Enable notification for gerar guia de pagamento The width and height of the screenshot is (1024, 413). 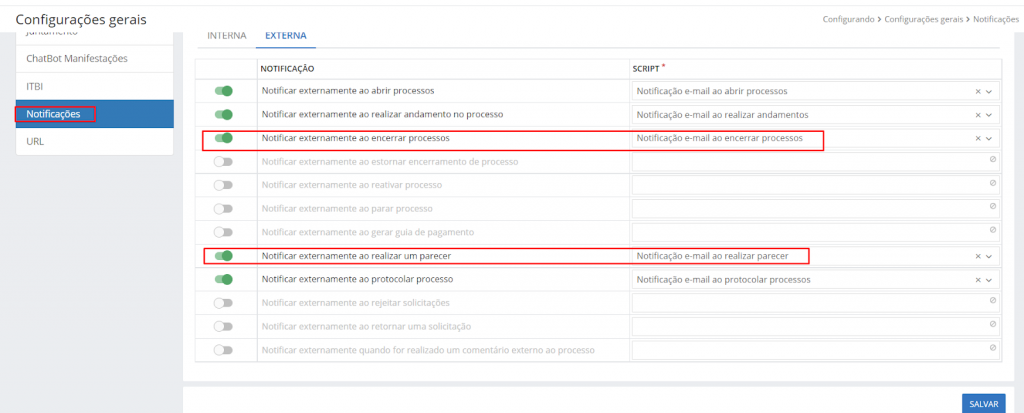(223, 232)
